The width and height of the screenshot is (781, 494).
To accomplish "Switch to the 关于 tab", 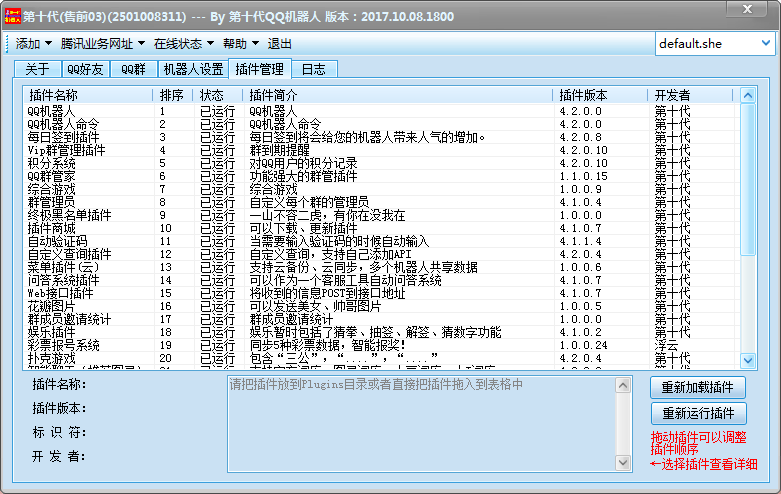I will (x=38, y=69).
